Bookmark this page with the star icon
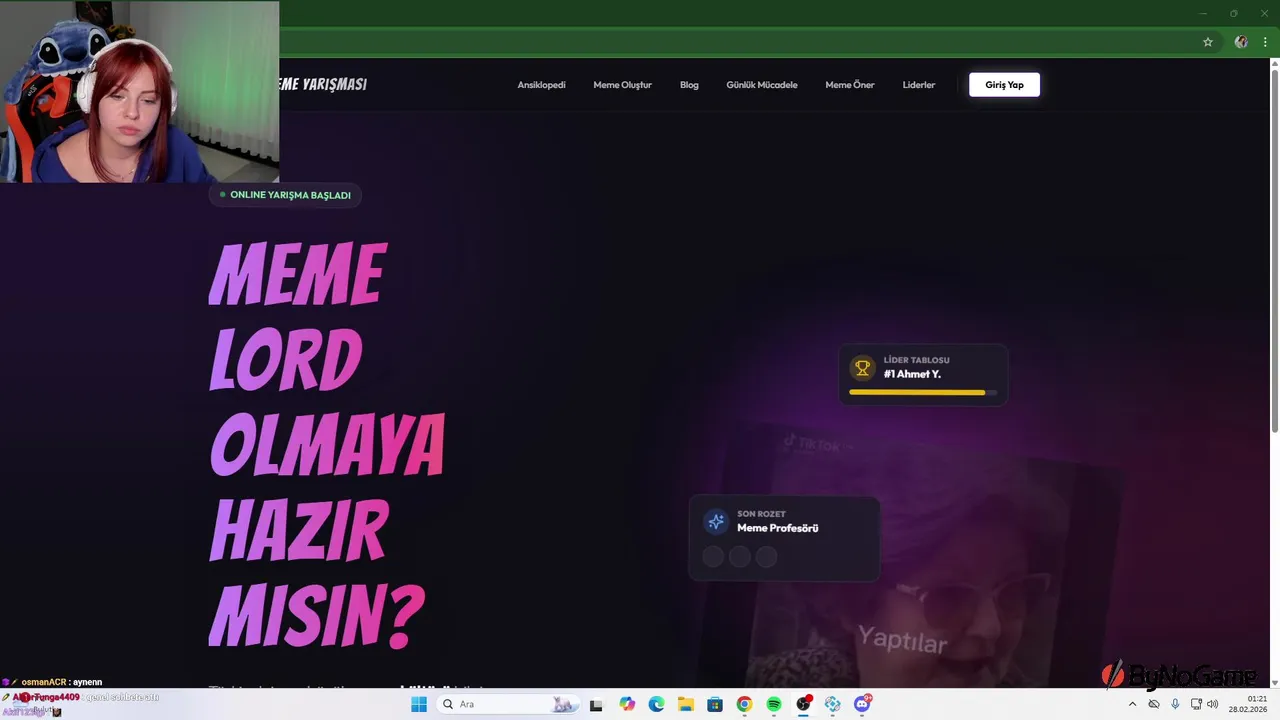1280x720 pixels. [x=1208, y=42]
